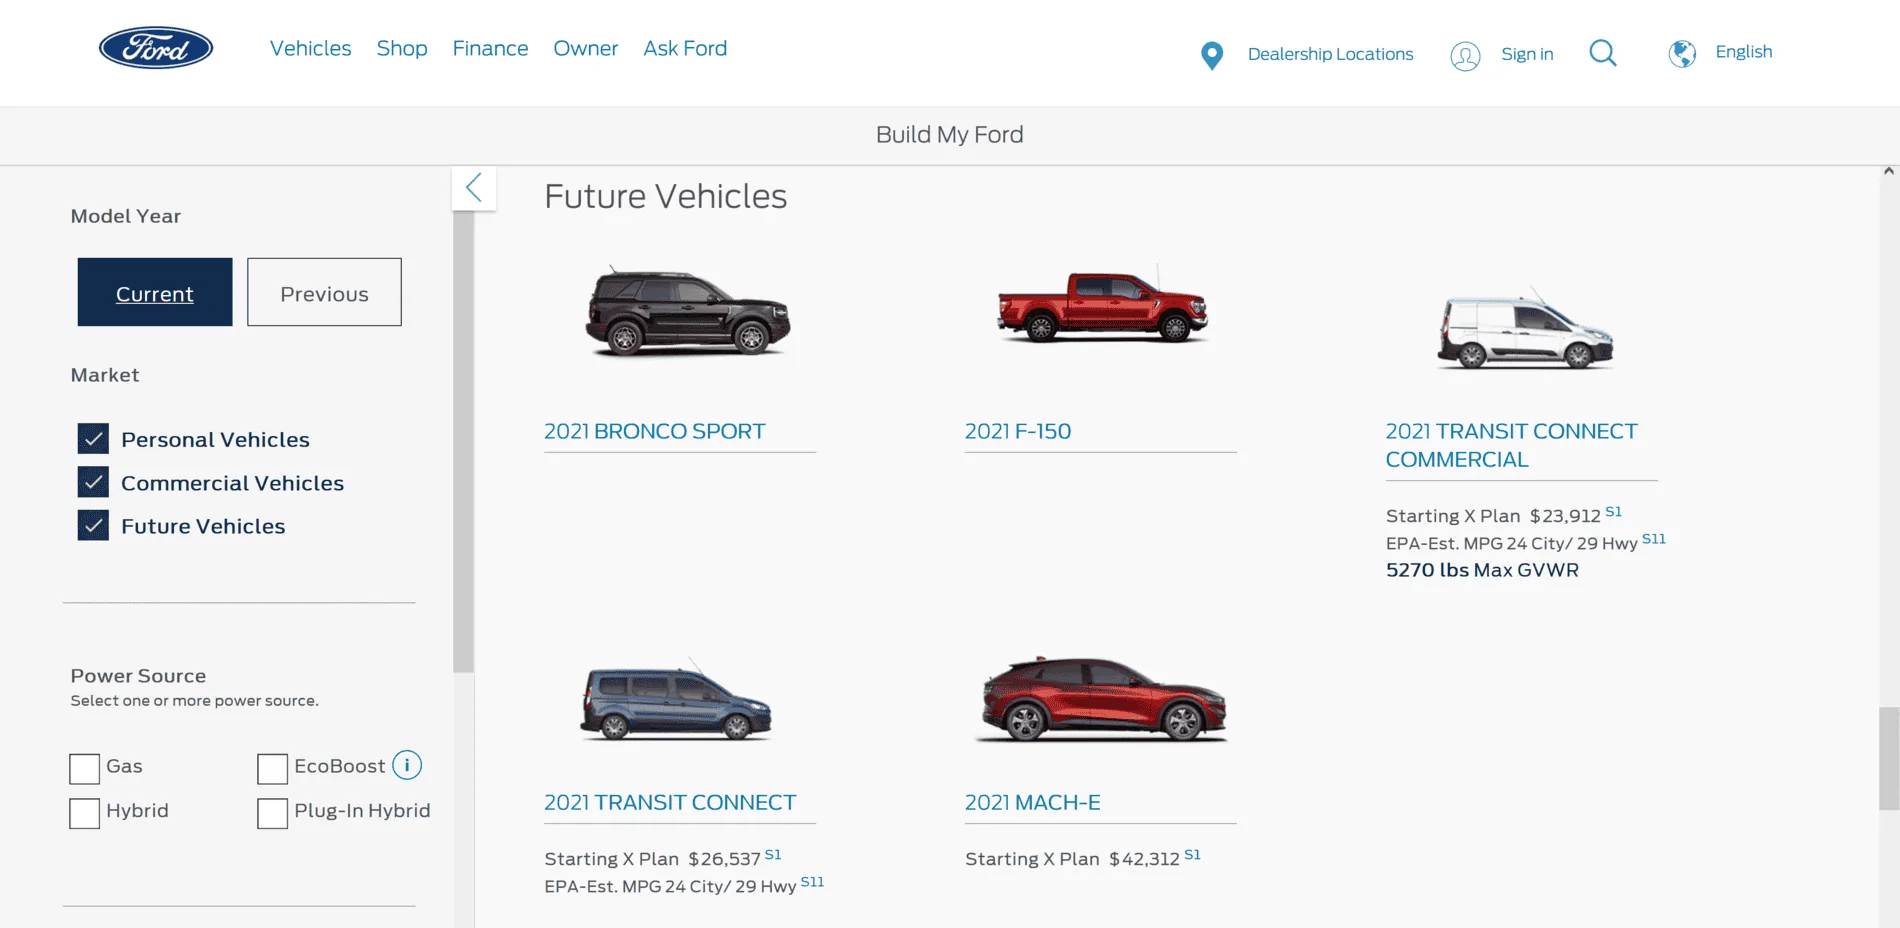Enable the Gas power source checkbox

(x=85, y=769)
